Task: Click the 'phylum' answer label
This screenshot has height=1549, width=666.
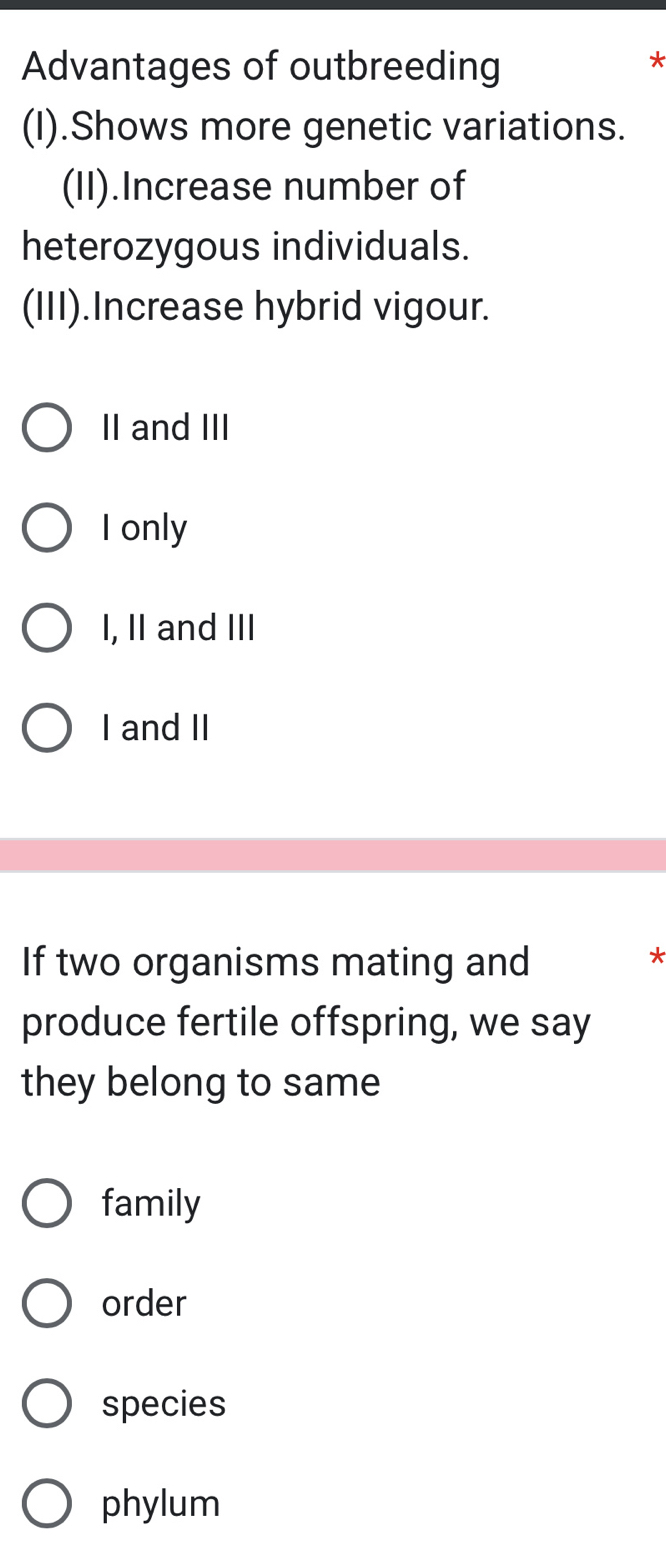Action: (x=160, y=1503)
